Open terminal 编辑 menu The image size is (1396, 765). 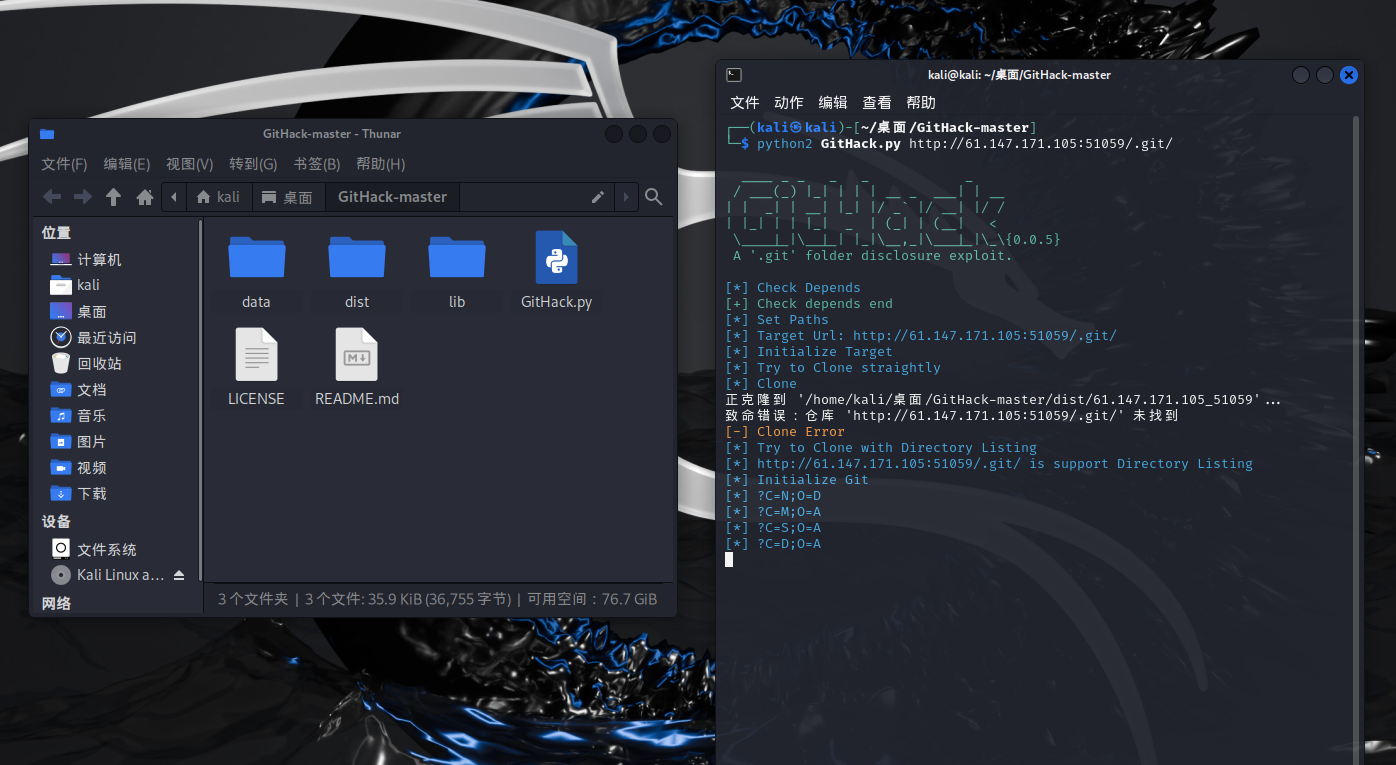[x=833, y=102]
